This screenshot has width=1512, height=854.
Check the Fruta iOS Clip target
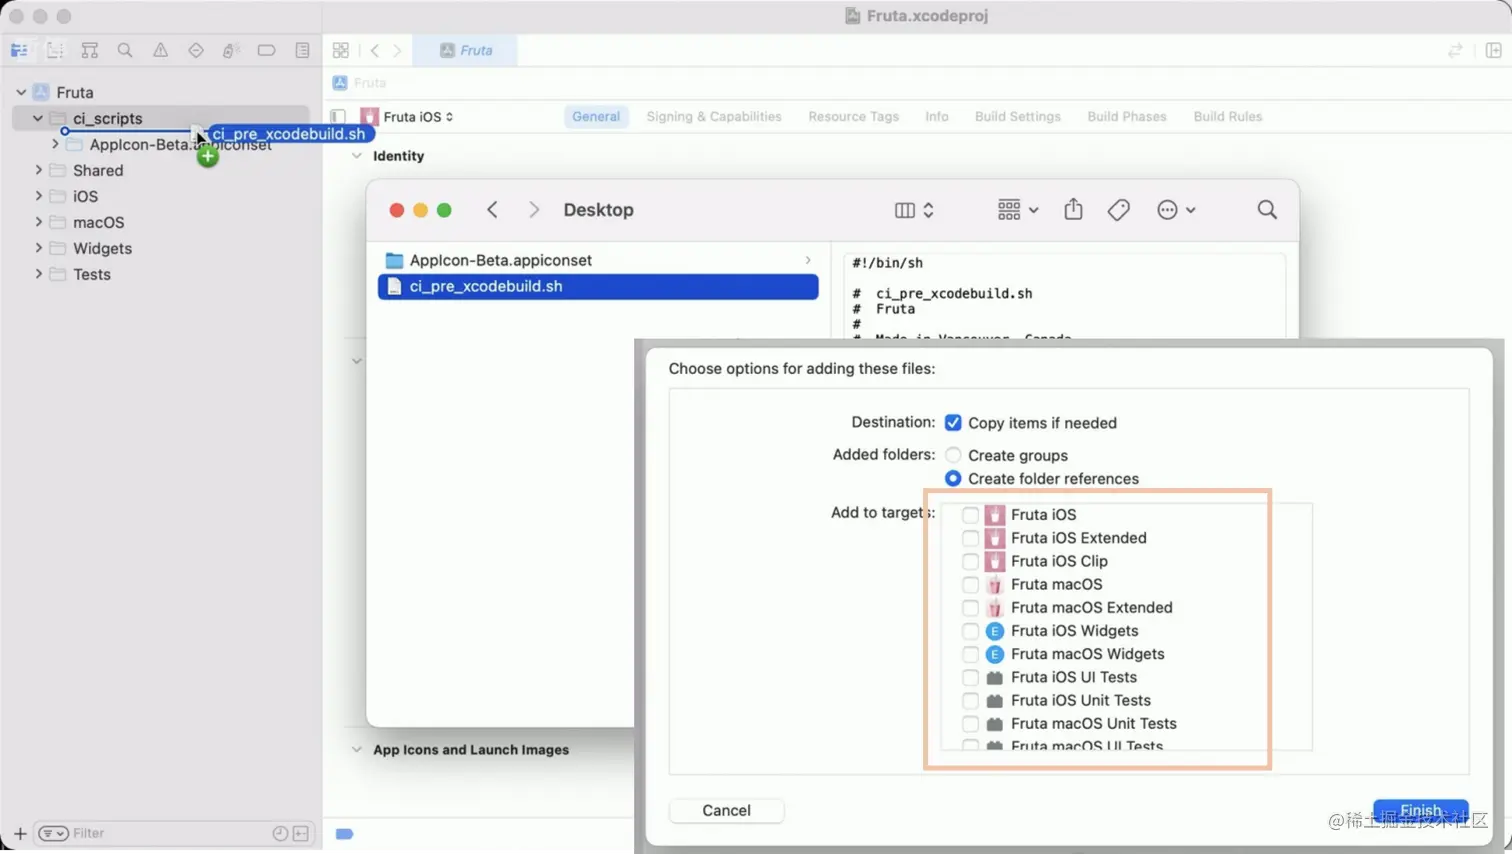[x=970, y=561]
